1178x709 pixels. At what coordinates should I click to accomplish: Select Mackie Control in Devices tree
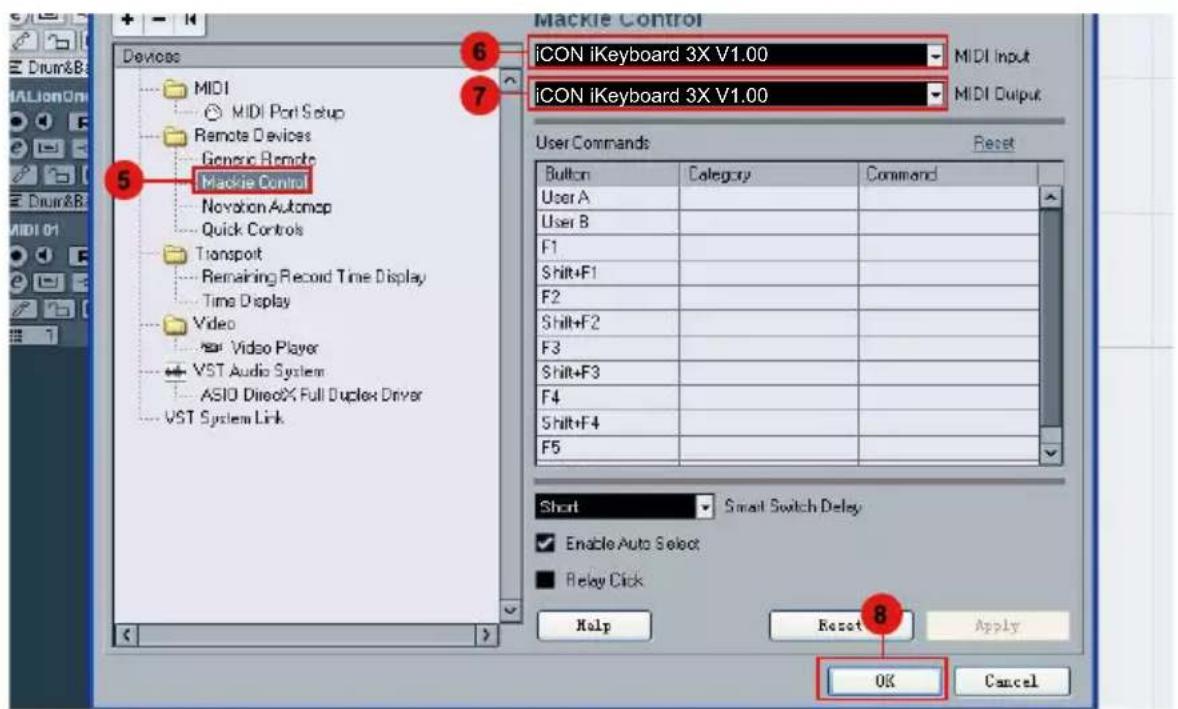(x=253, y=182)
